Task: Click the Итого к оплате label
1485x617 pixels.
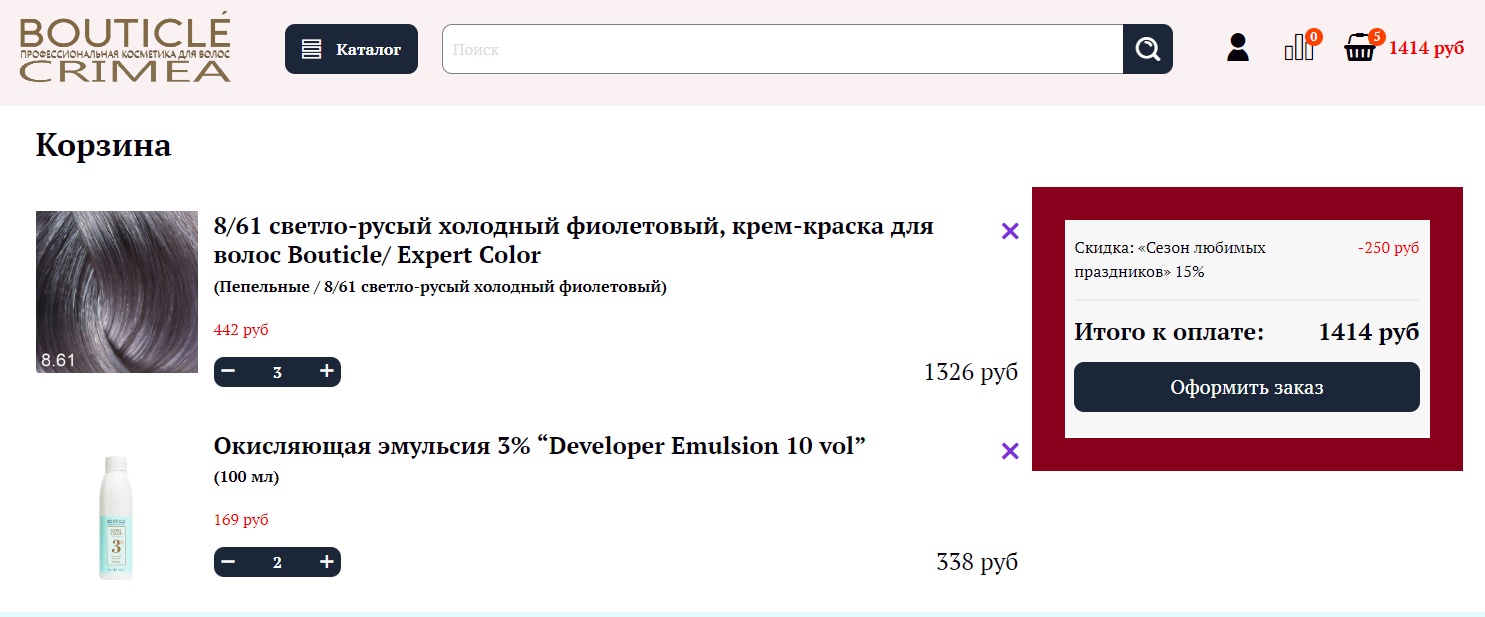Action: coord(1169,333)
